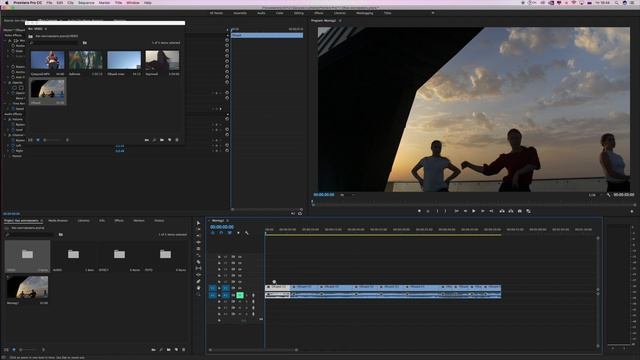Image resolution: width=640 pixels, height=360 pixels.
Task: Select the Pen tool
Action: (198, 281)
